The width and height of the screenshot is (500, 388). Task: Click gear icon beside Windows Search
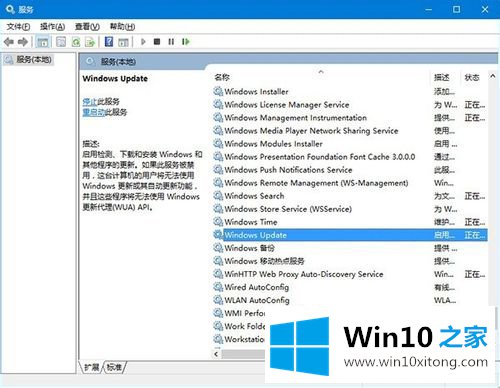(x=218, y=195)
